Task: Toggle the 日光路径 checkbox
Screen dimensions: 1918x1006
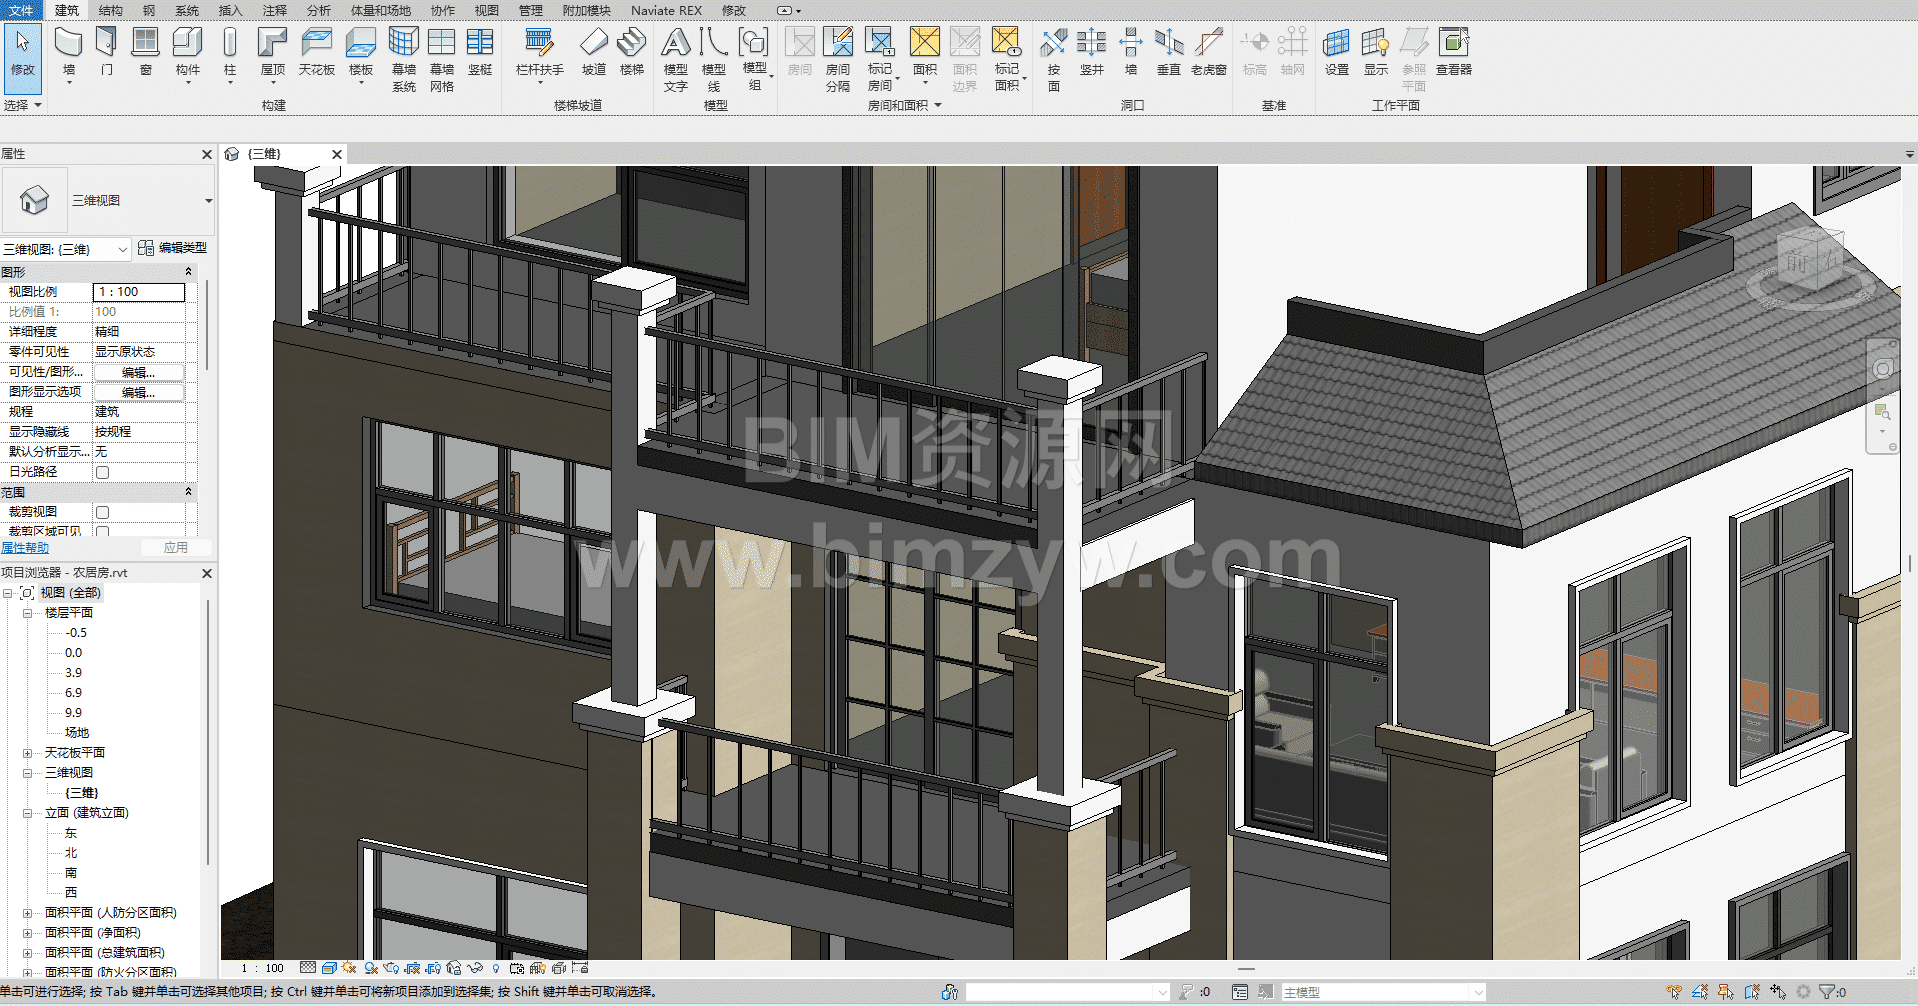Action: (x=102, y=472)
